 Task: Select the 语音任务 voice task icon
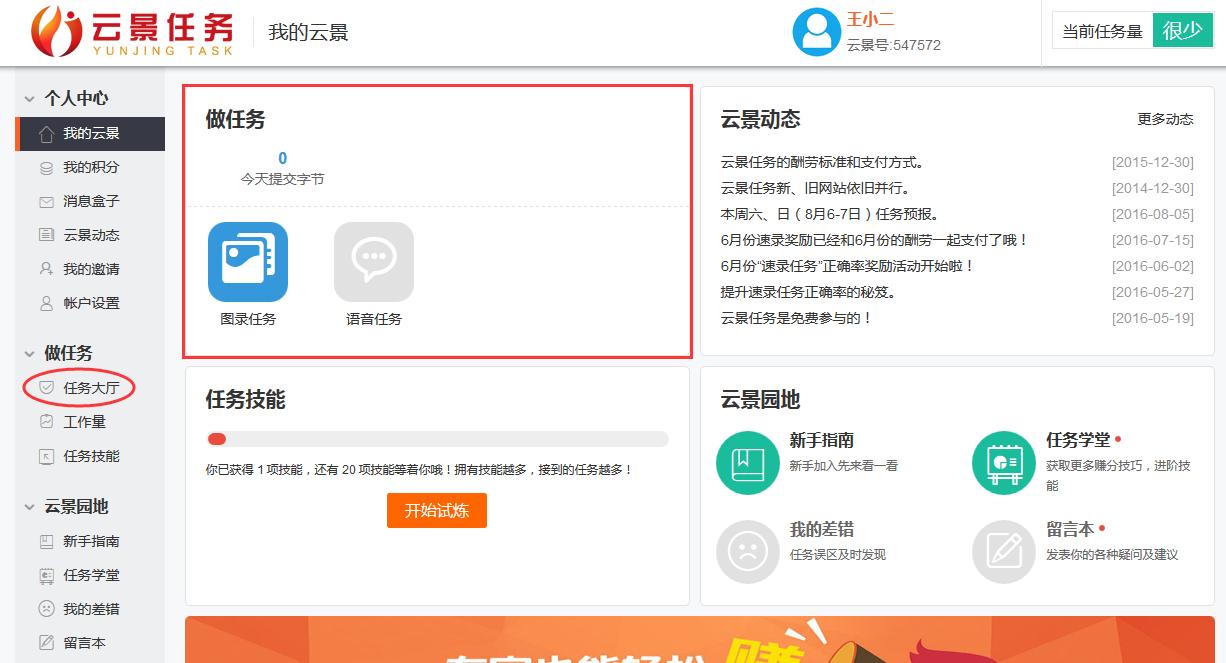tap(373, 261)
